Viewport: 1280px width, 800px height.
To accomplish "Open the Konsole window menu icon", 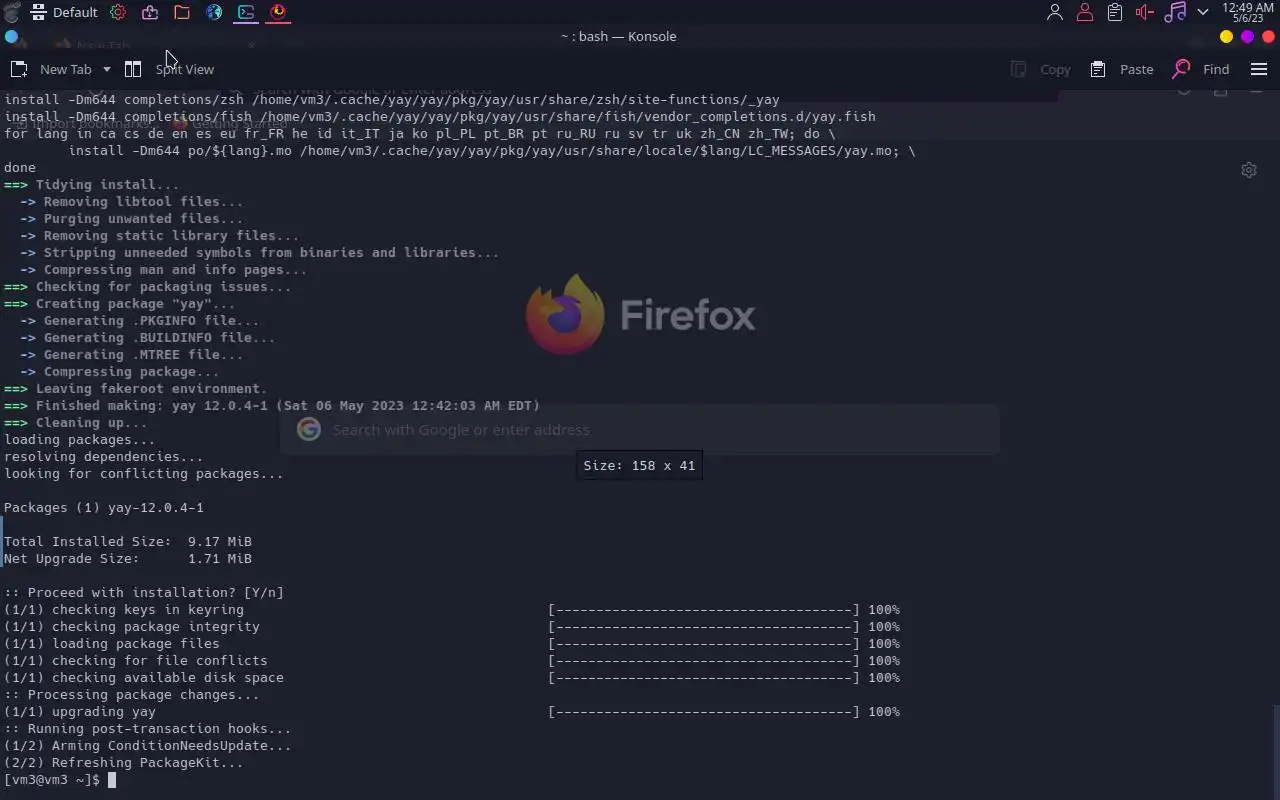I will coord(11,36).
